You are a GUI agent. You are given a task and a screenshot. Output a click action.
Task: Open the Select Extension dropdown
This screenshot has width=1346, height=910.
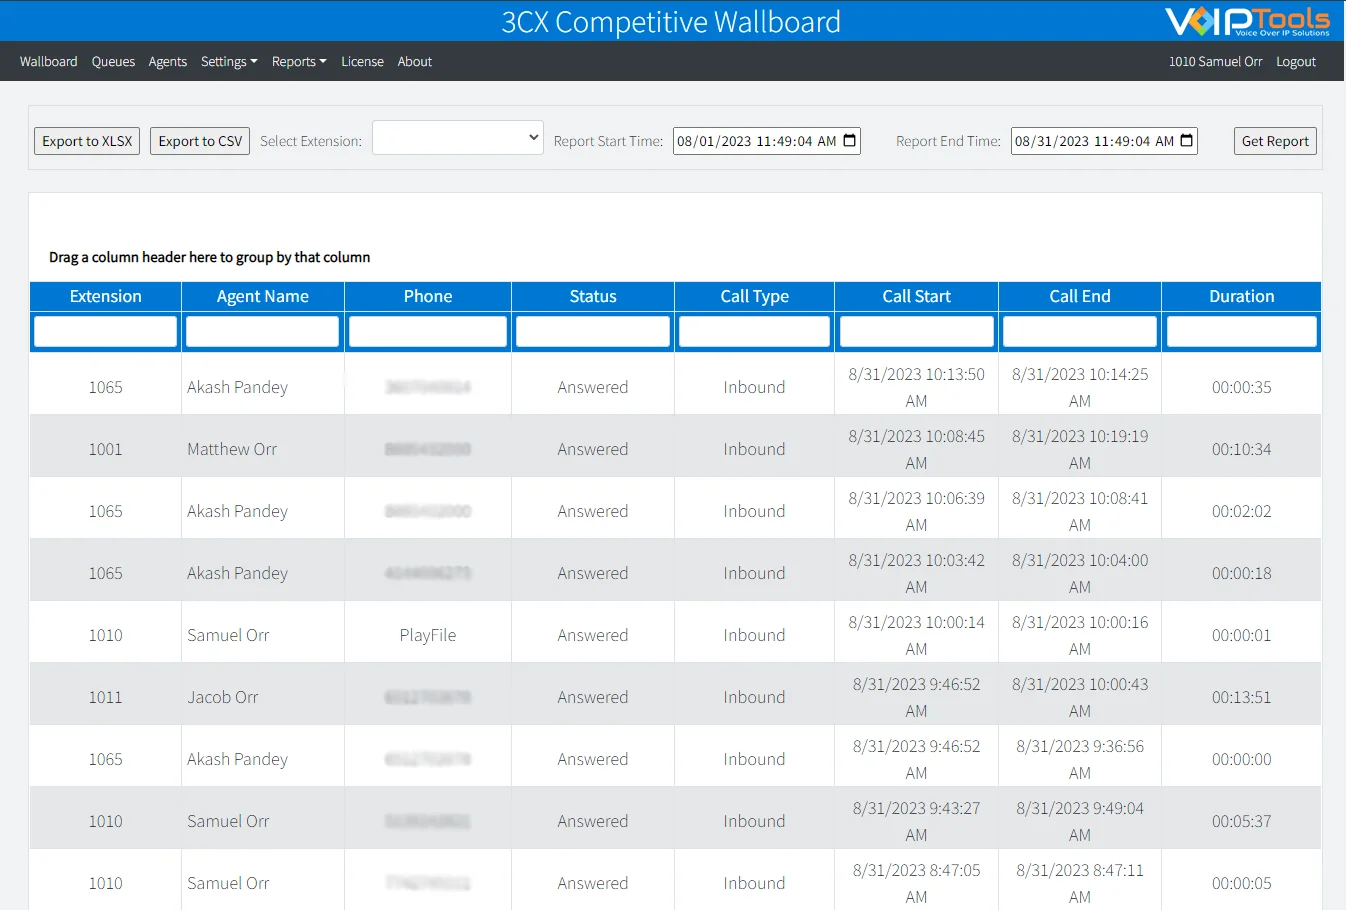click(458, 138)
